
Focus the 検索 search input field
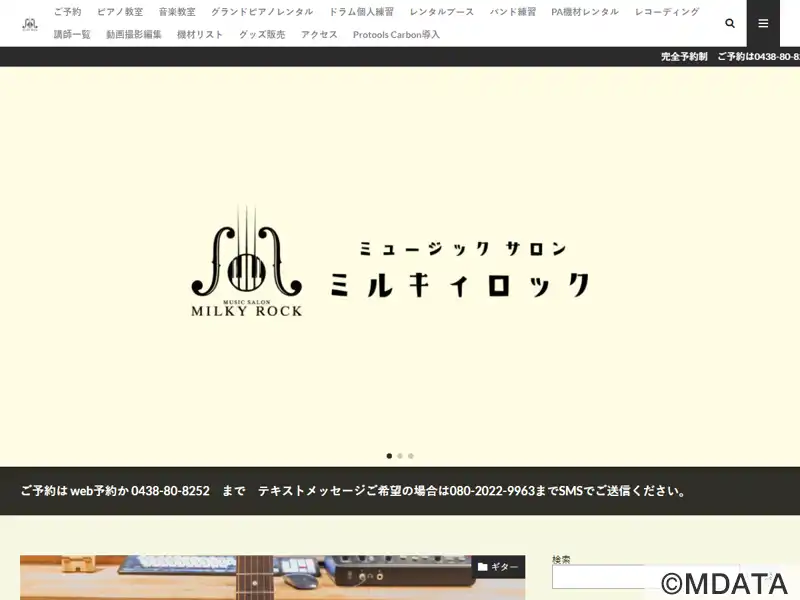pos(645,577)
